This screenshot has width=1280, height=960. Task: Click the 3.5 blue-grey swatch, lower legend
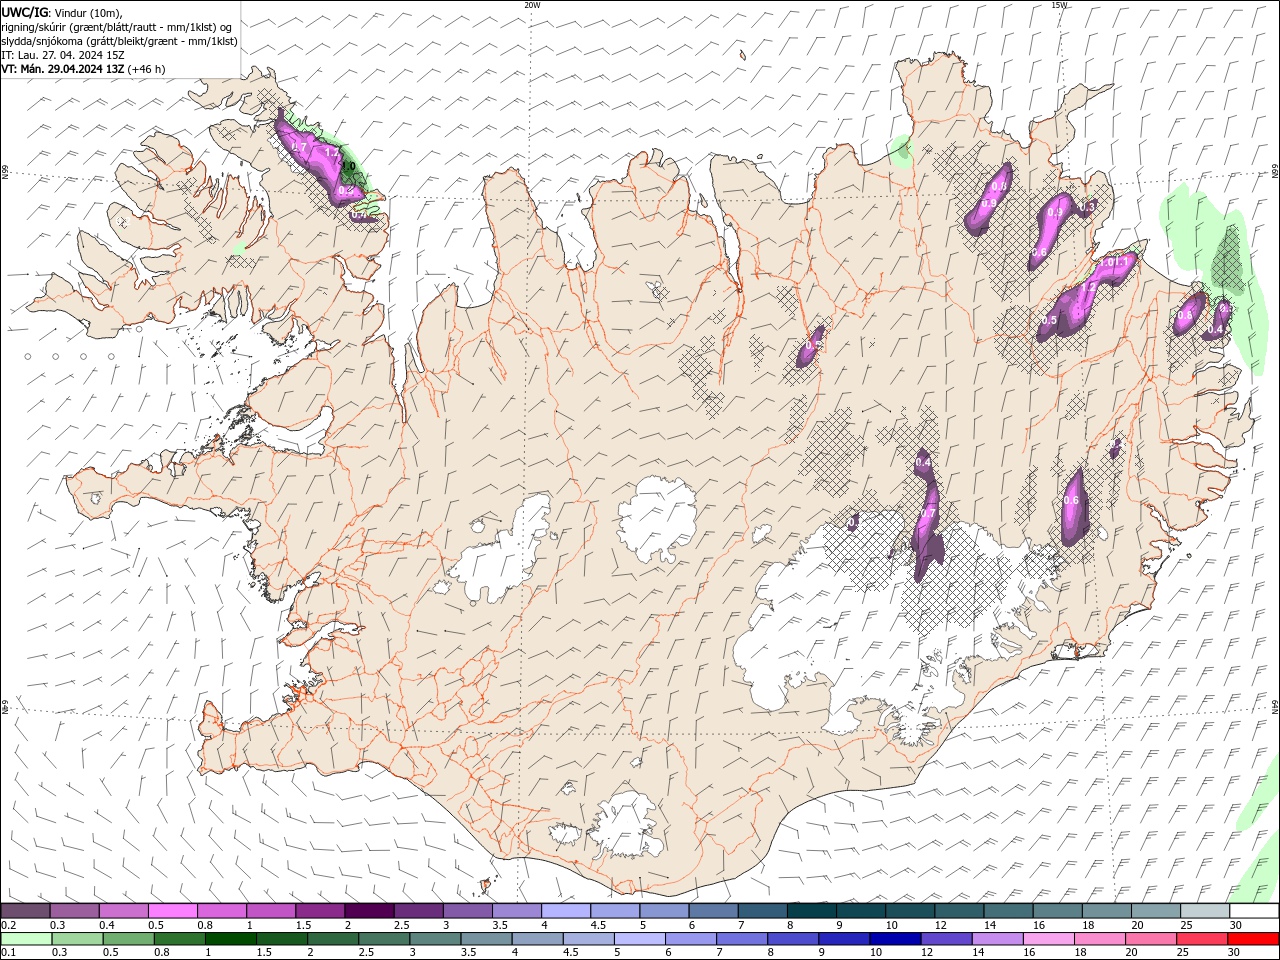pyautogui.click(x=485, y=939)
